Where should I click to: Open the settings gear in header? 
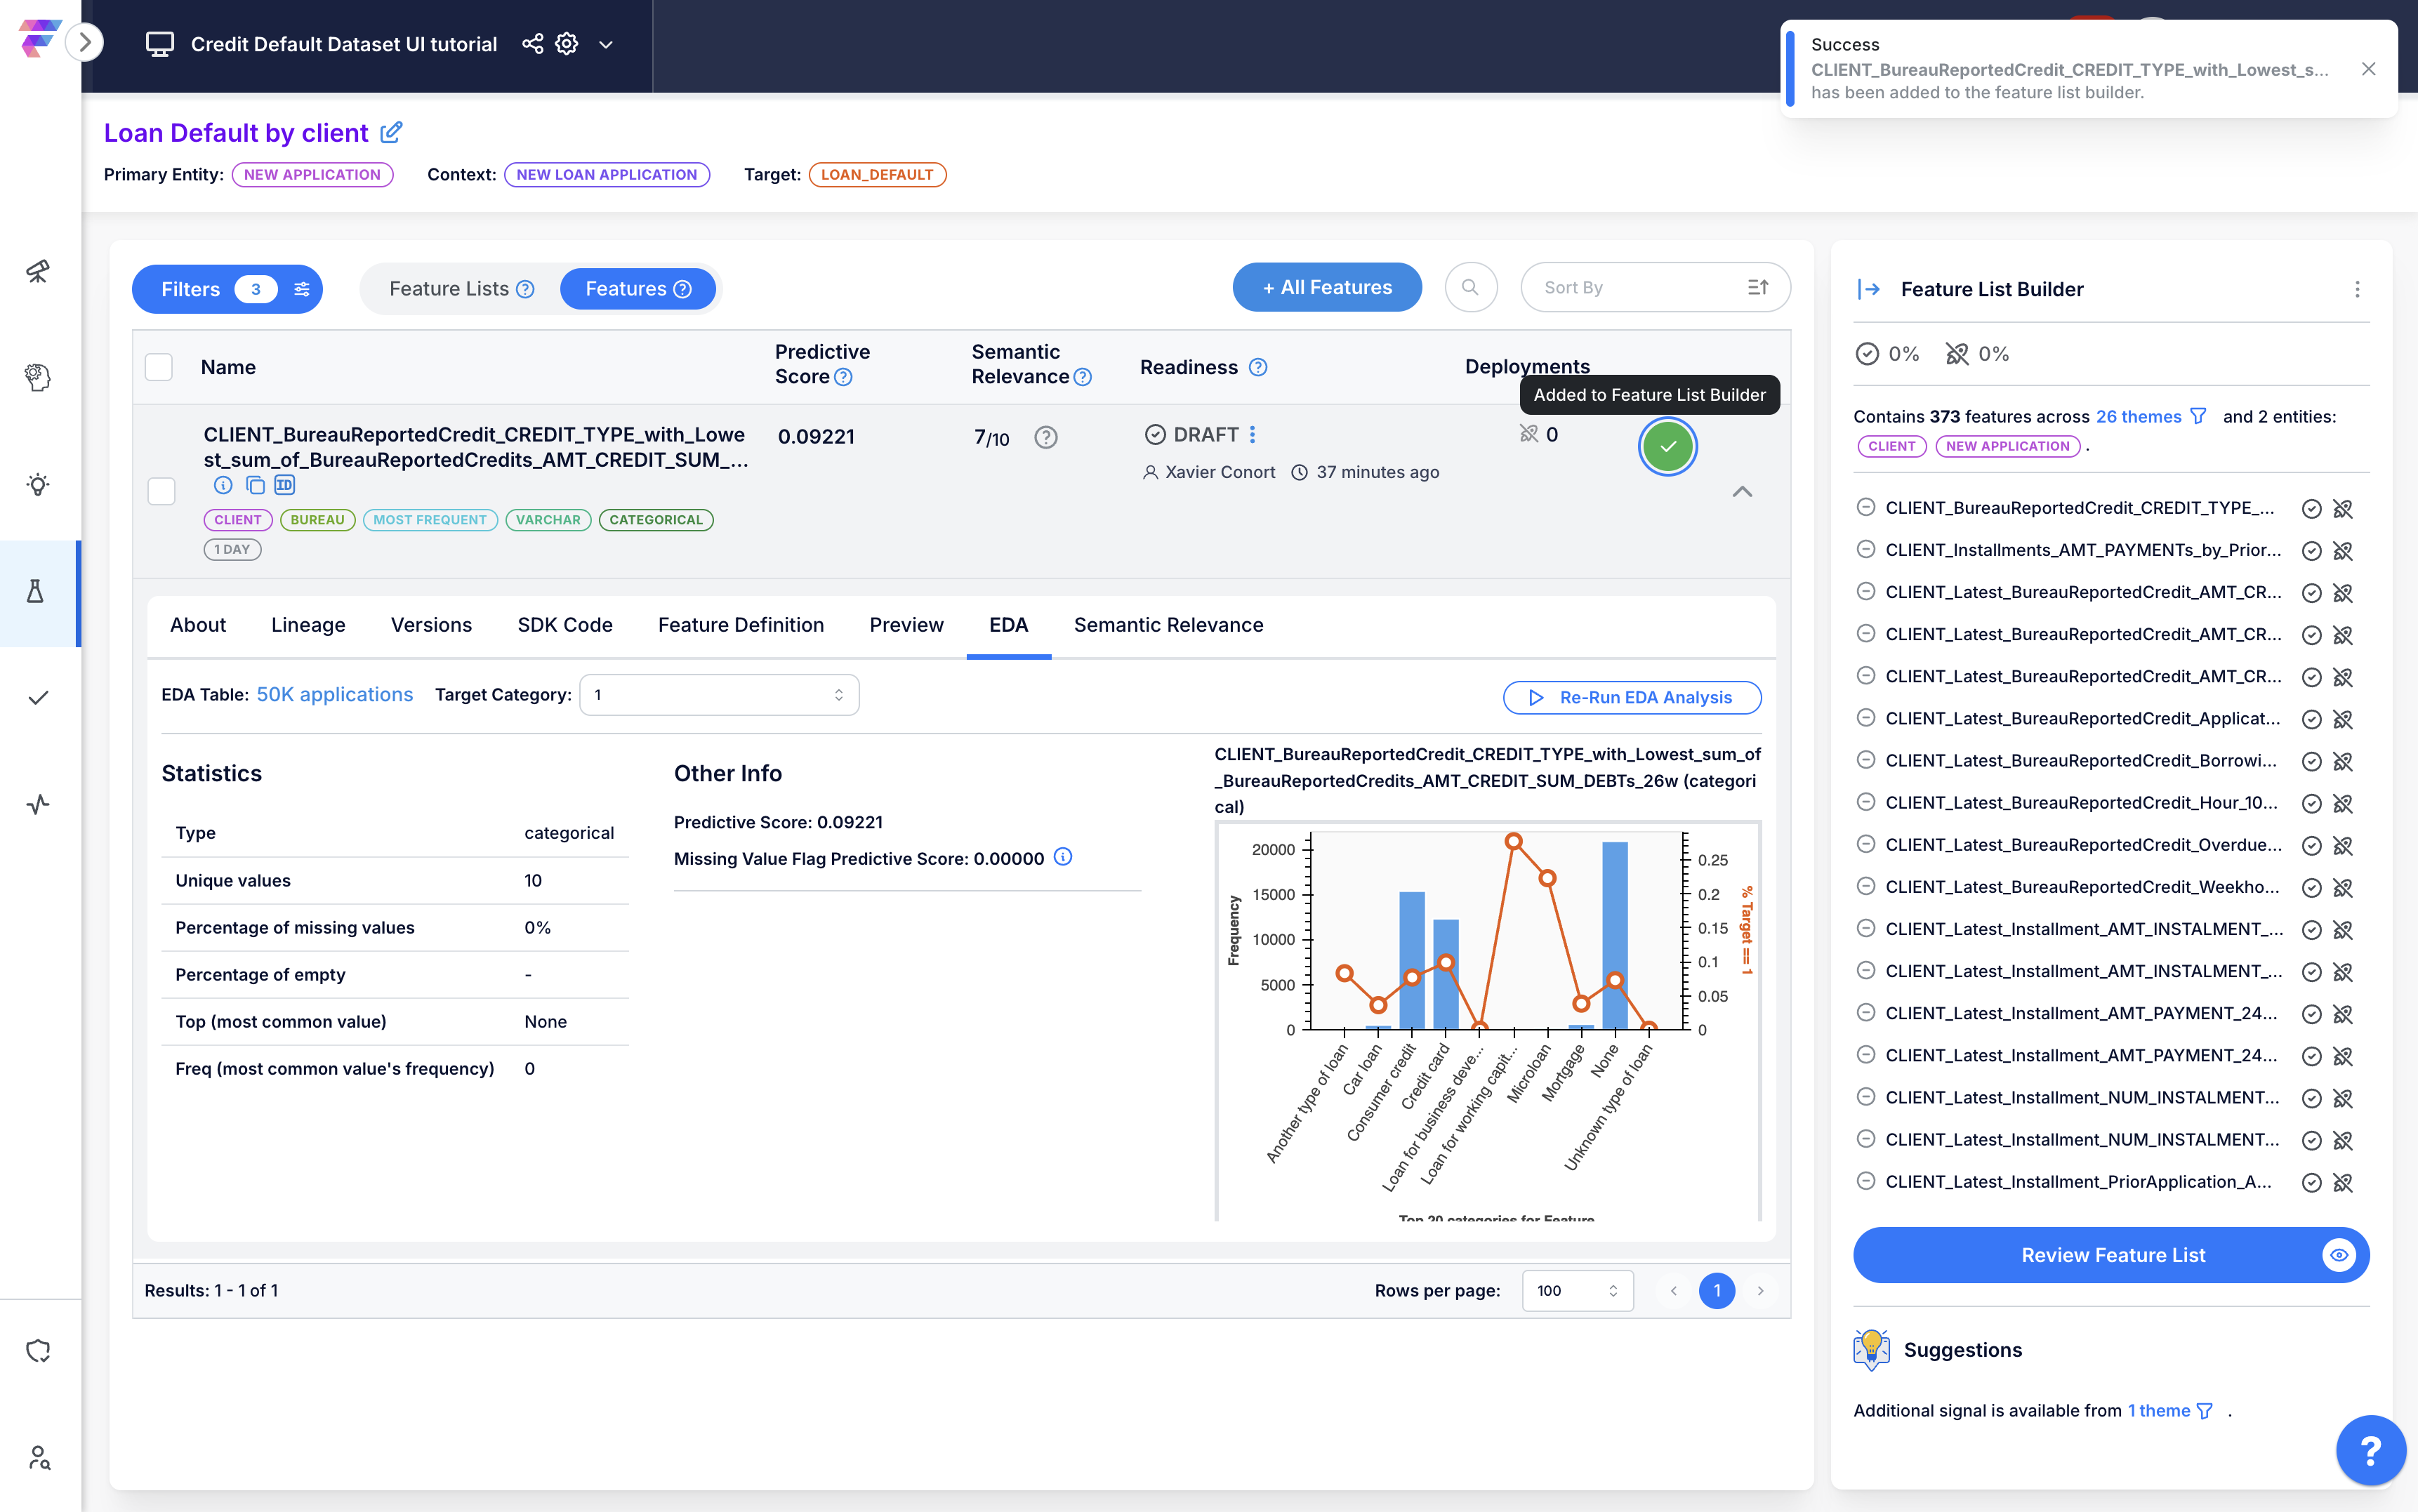pos(567,44)
